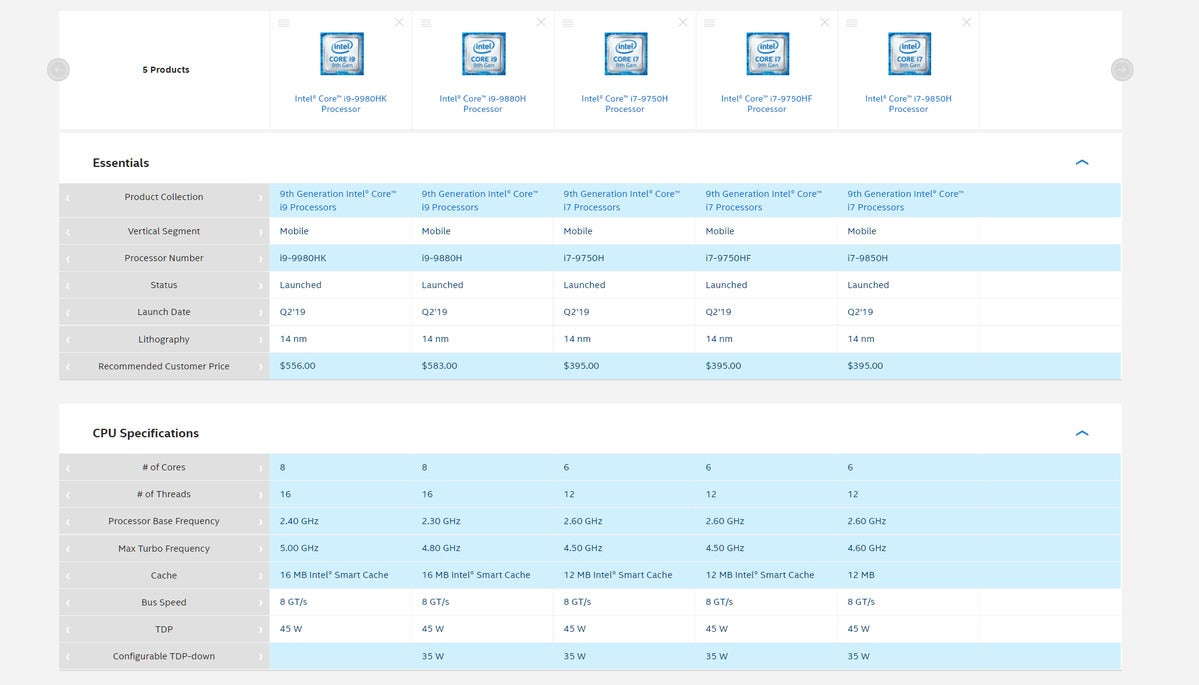Click left arrow on # of Cores row
Image resolution: width=1199 pixels, height=685 pixels.
(x=67, y=468)
